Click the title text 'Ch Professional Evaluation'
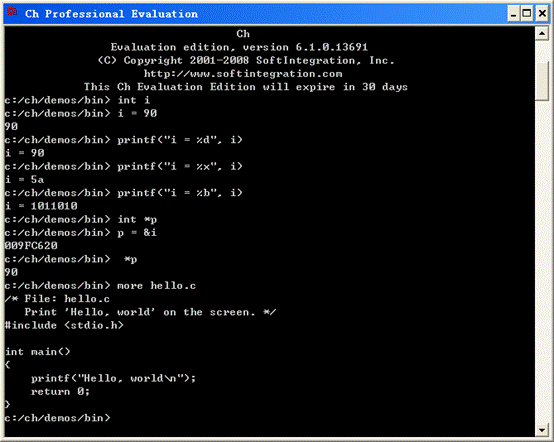554x442 pixels. pos(111,14)
